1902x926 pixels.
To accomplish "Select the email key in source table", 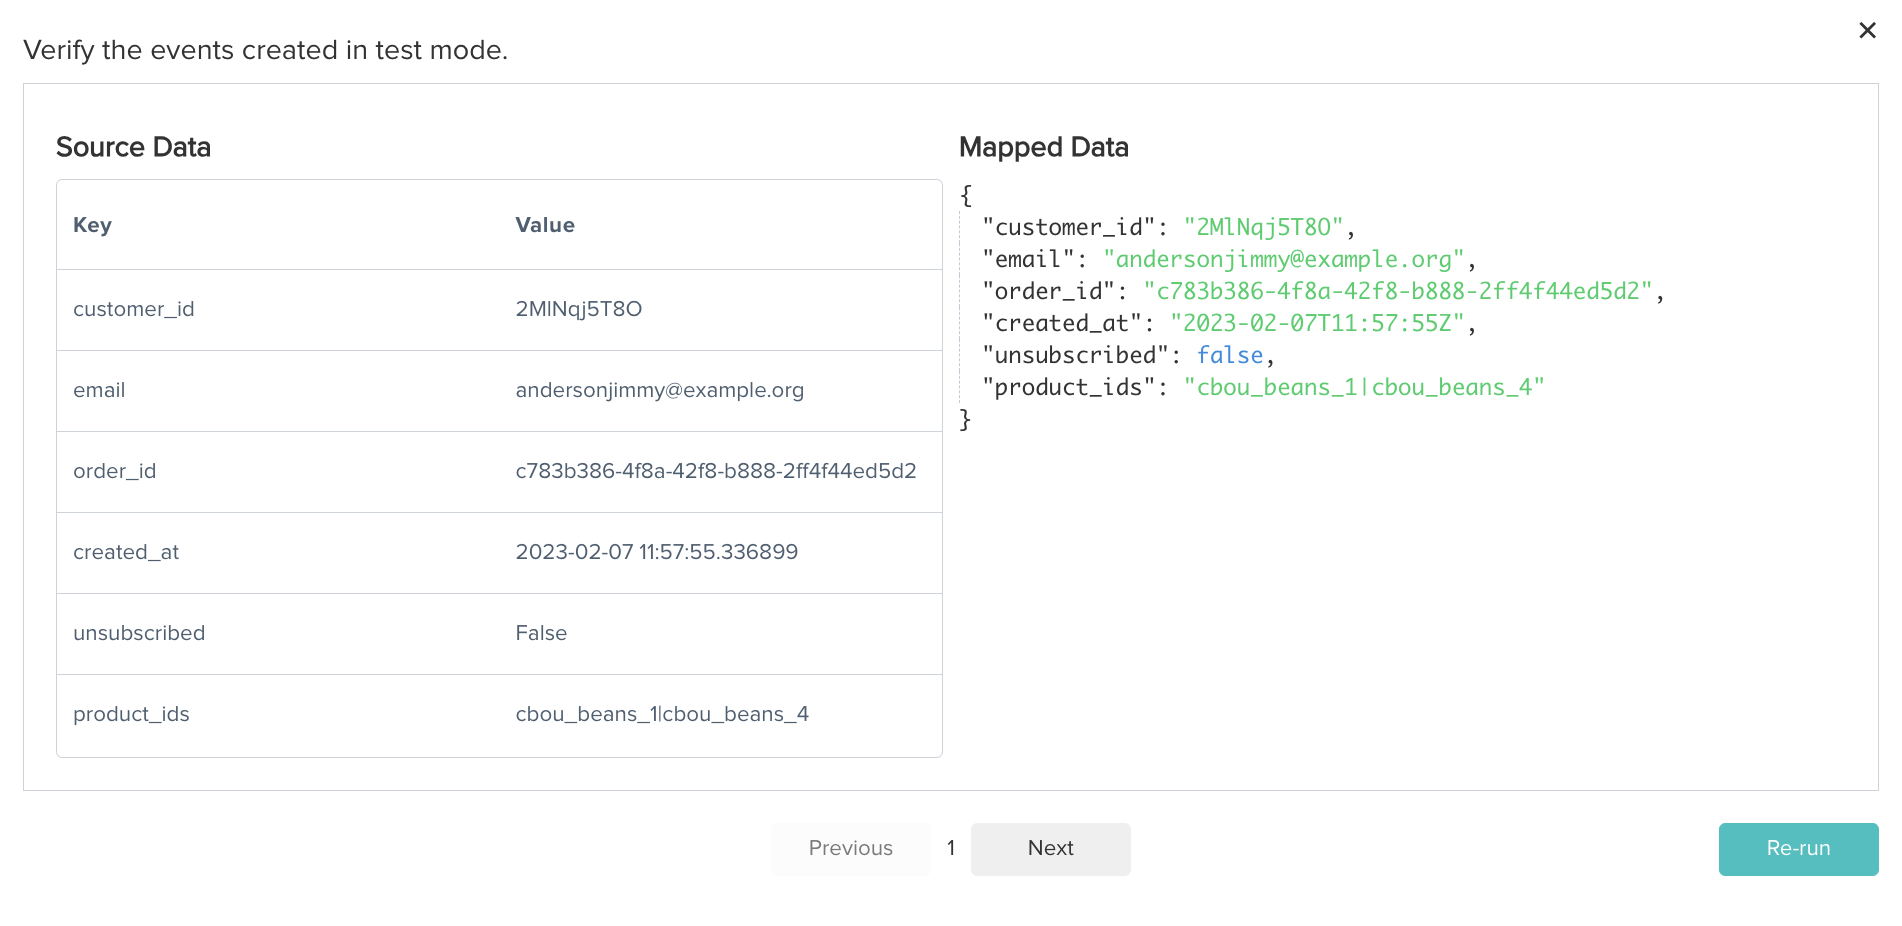I will pos(99,390).
